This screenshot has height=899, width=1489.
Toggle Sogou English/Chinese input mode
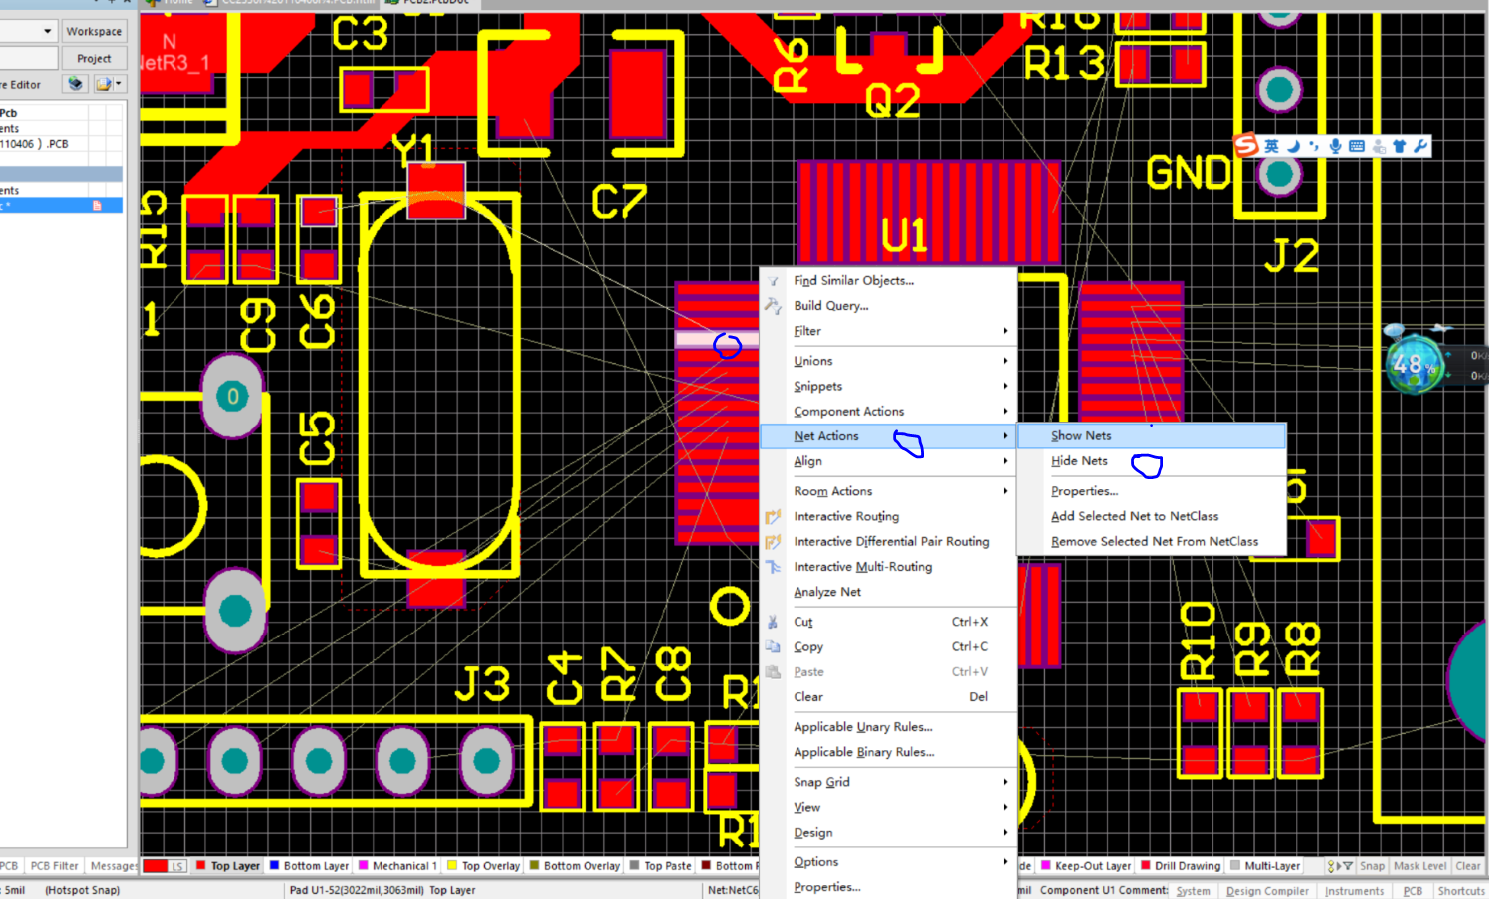coord(1271,146)
